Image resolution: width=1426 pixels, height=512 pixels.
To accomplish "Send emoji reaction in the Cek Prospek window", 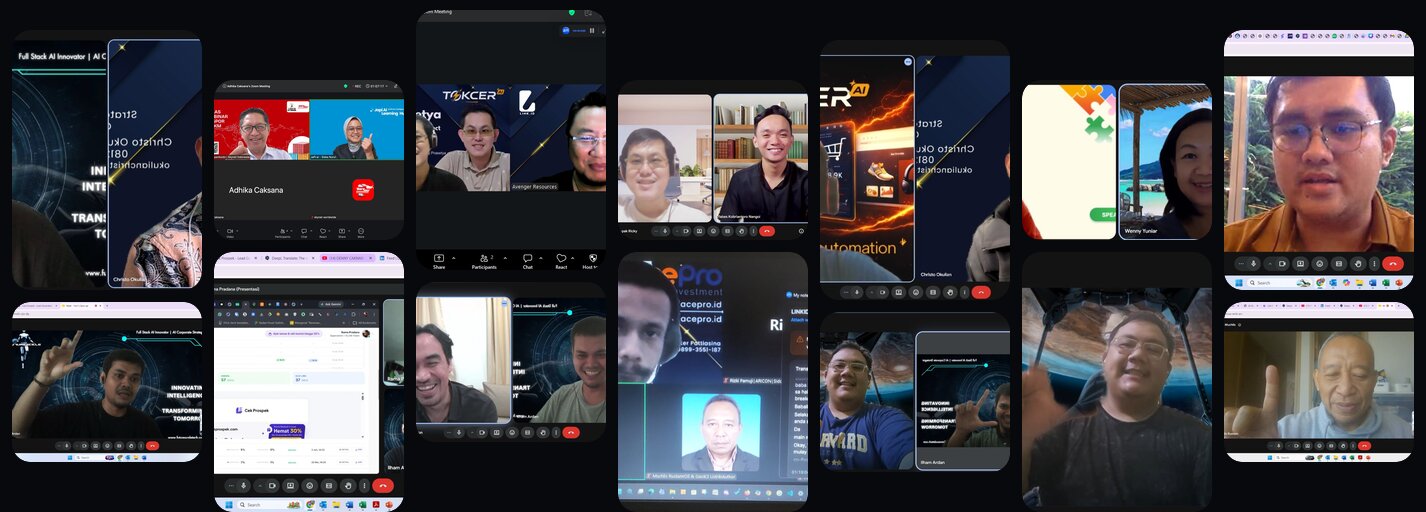I will [310, 486].
